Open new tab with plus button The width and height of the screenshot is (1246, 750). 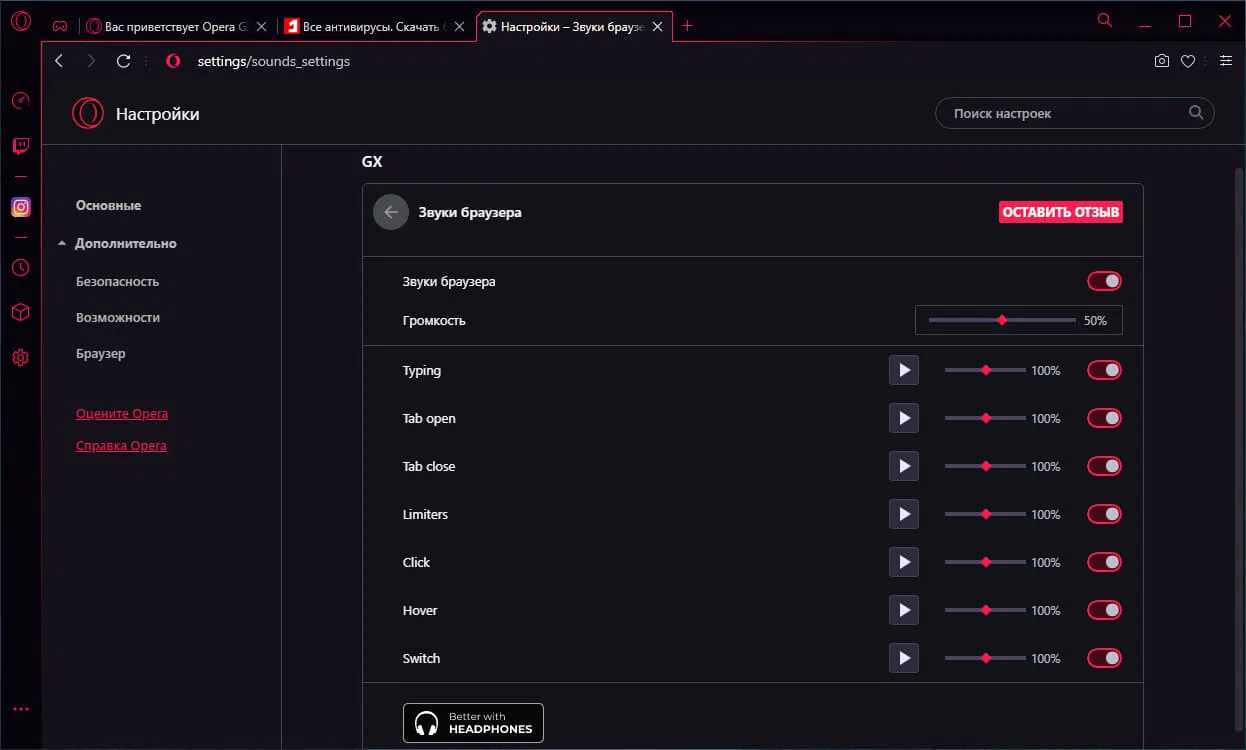(687, 26)
